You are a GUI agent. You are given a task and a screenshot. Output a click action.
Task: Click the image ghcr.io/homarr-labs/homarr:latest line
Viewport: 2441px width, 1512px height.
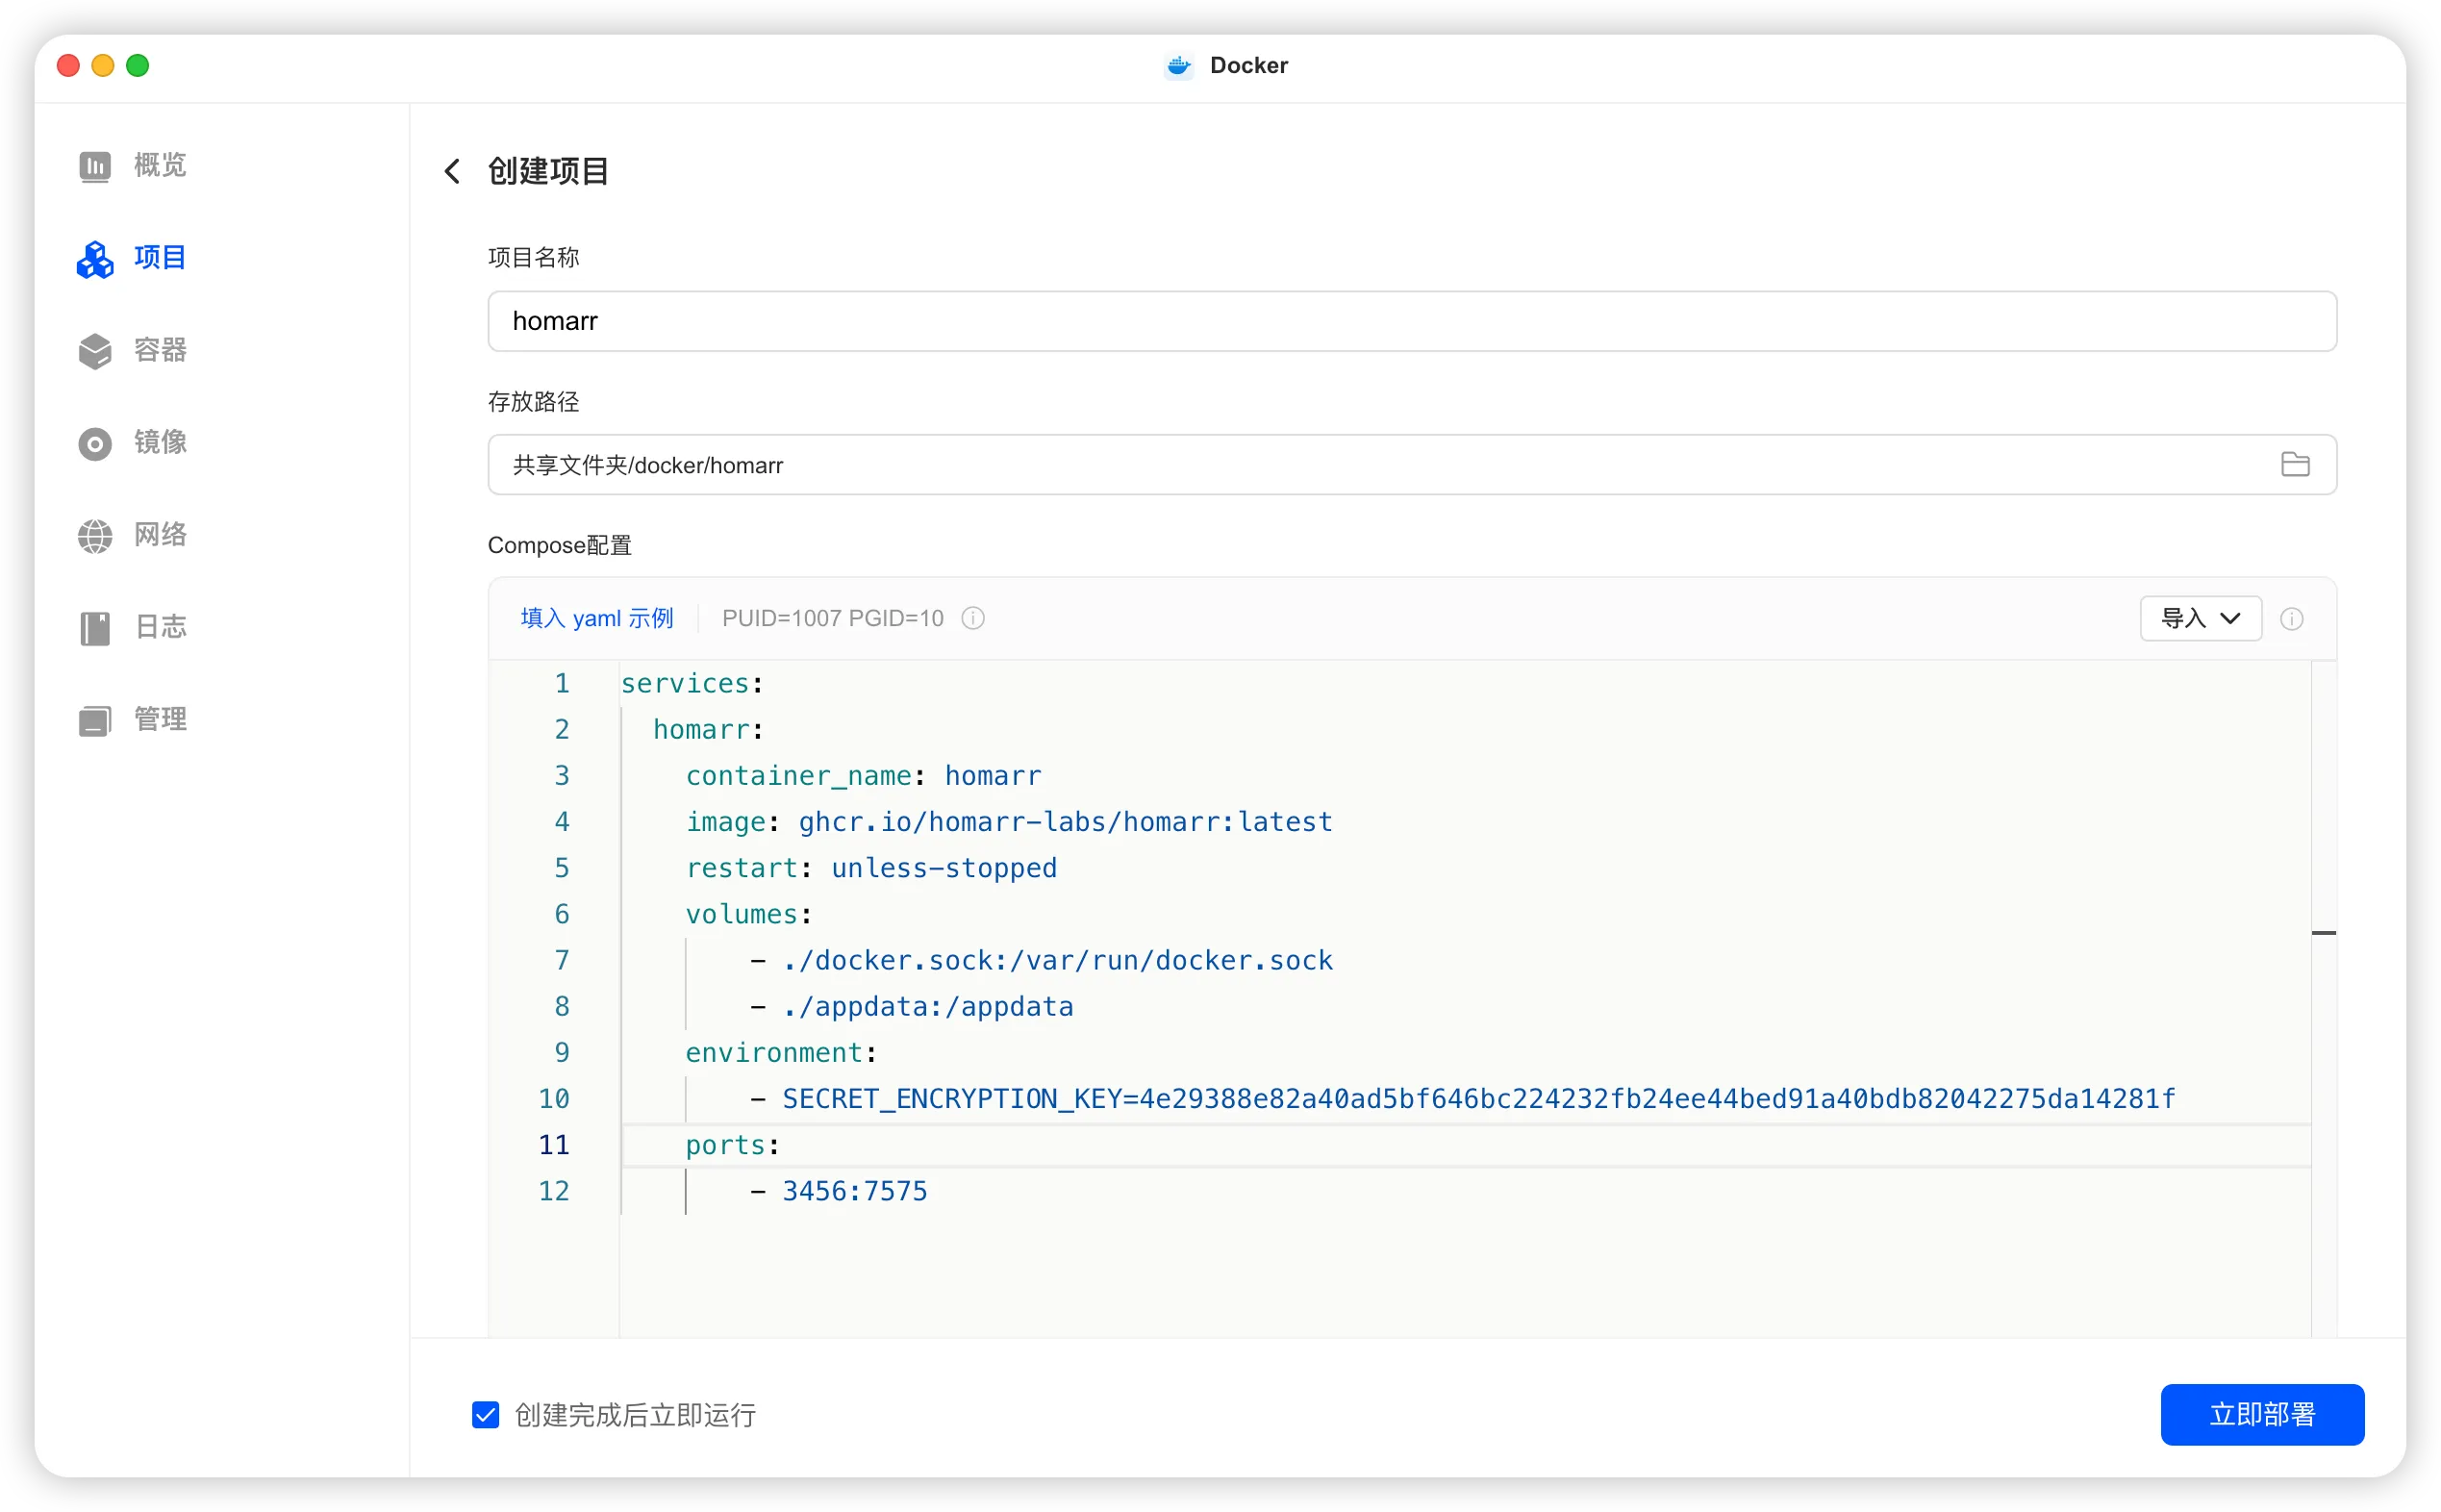(x=1009, y=822)
